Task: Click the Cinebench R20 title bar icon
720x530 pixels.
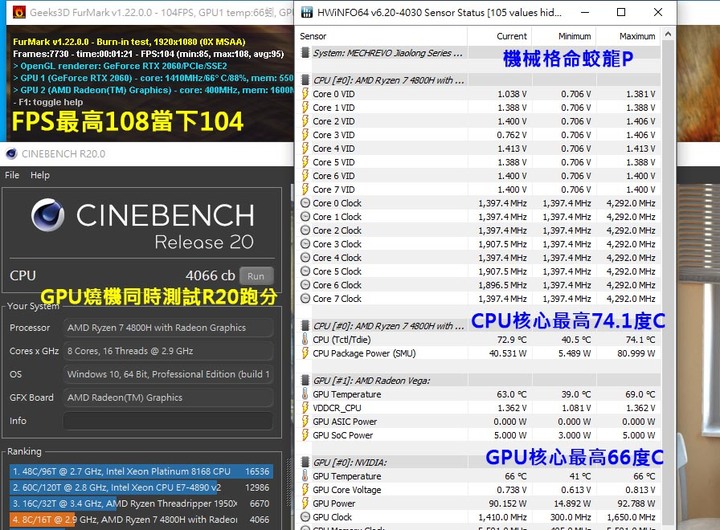Action: (11, 154)
